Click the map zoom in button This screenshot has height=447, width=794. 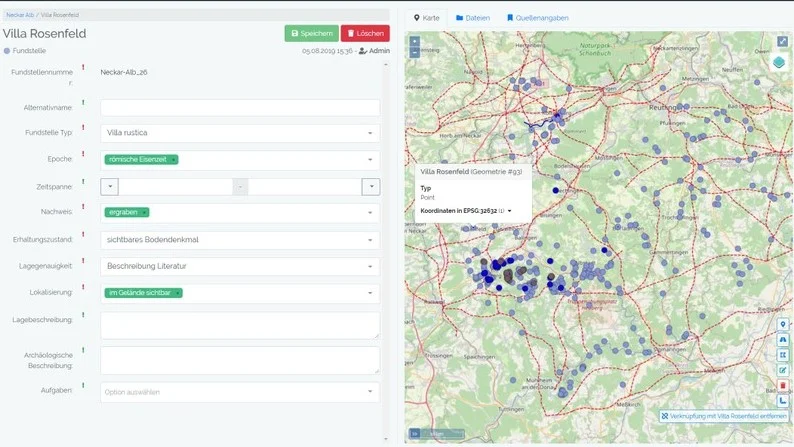point(414,42)
